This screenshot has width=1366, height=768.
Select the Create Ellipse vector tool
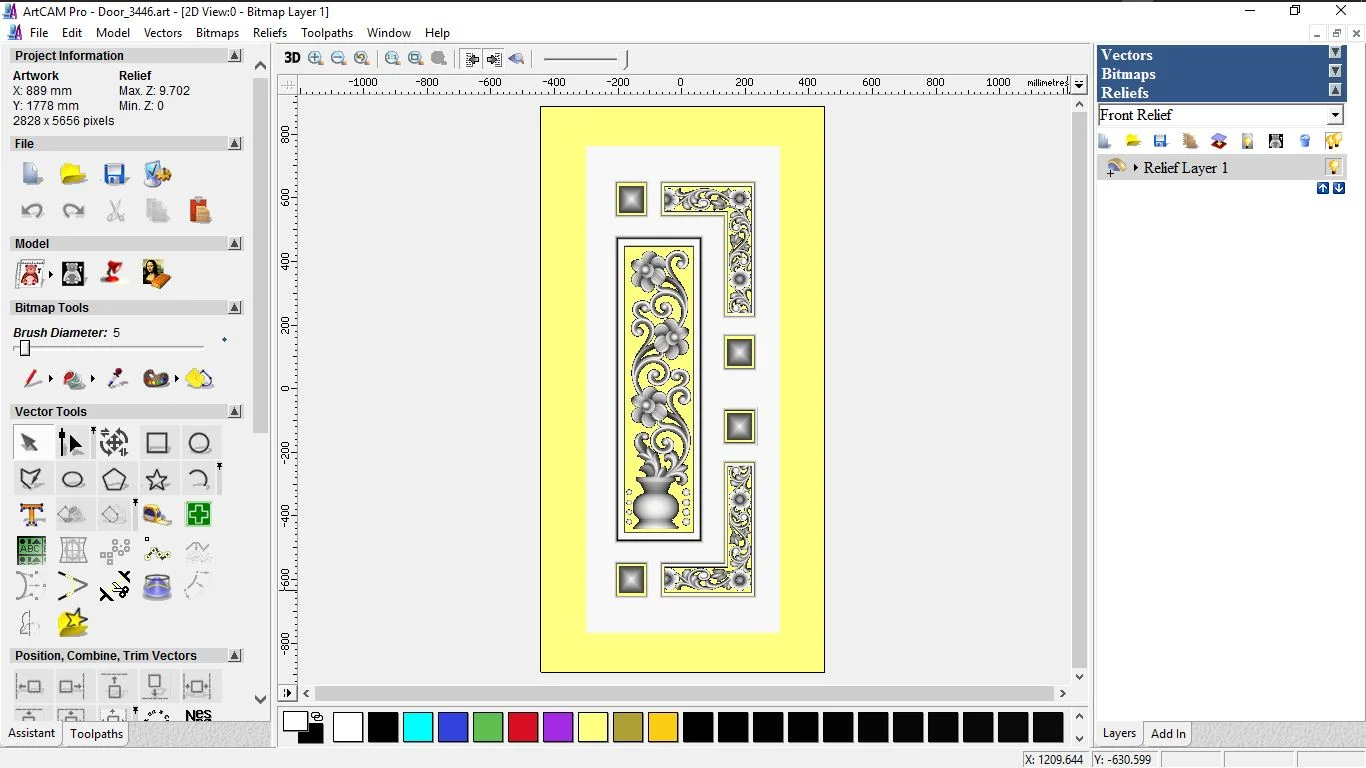coord(73,480)
